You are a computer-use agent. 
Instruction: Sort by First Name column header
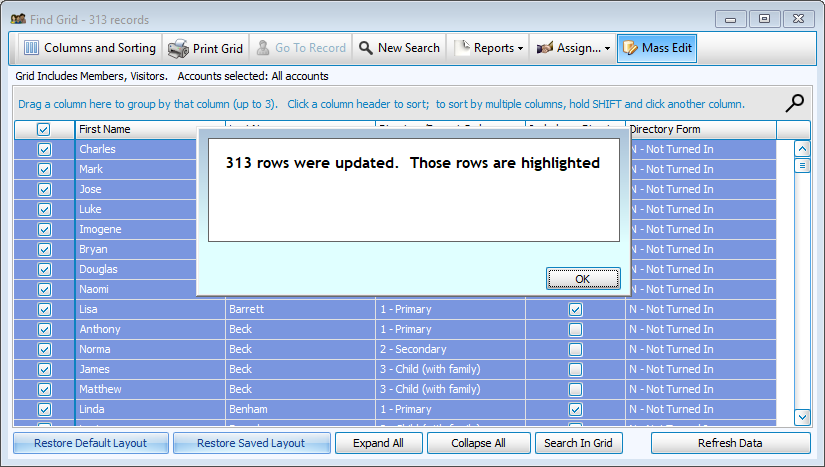(150, 129)
